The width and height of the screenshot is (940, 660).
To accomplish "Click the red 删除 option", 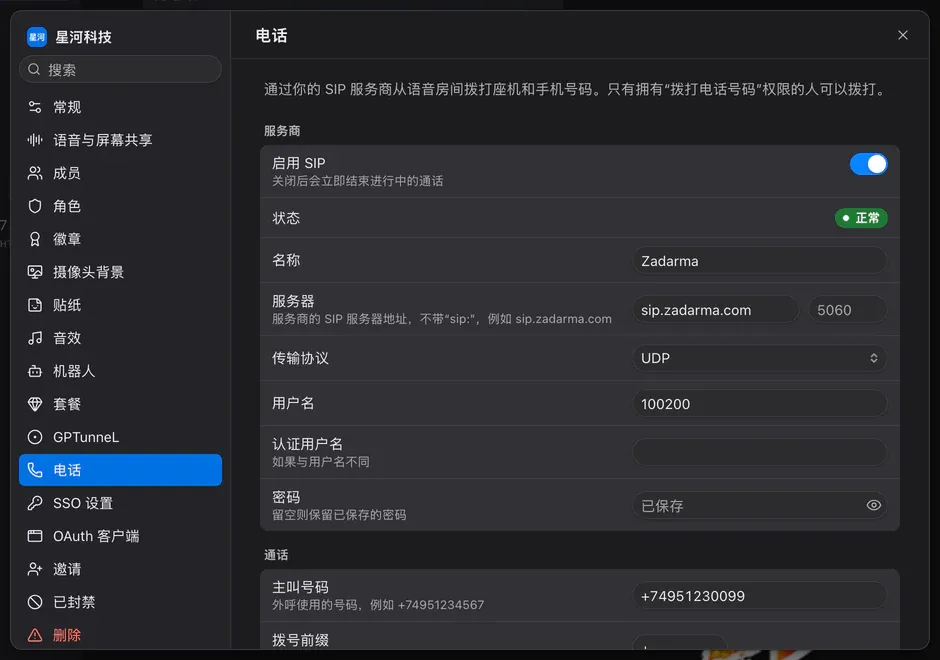I will 120,635.
